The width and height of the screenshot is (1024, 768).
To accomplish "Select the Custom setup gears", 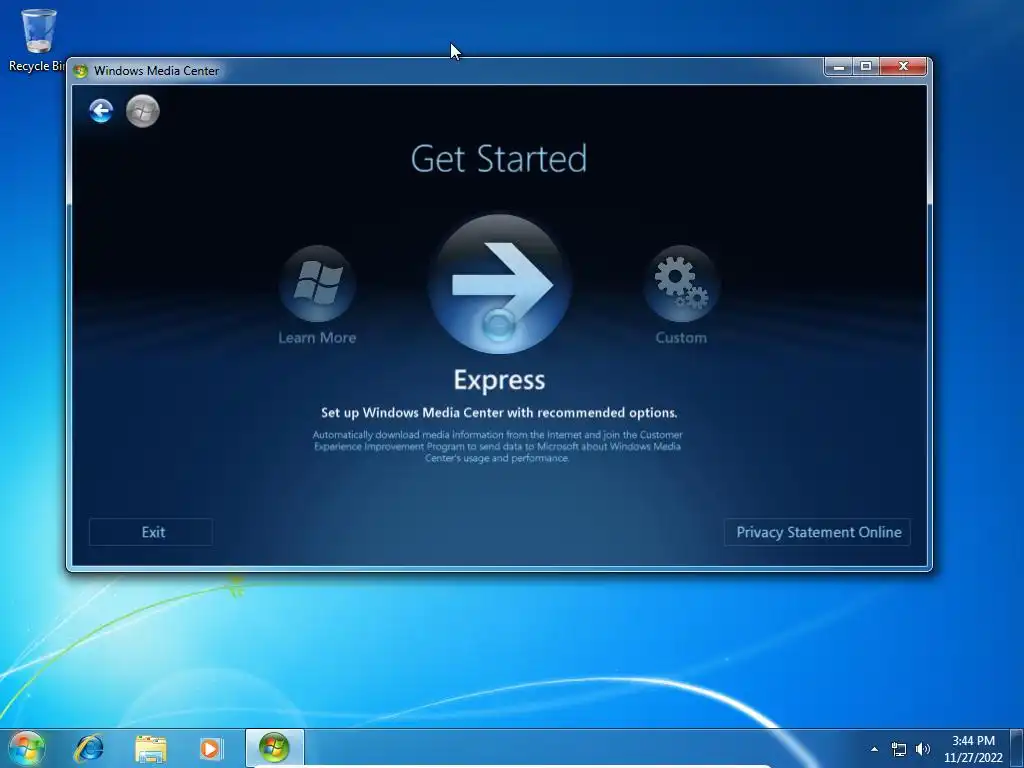I will (681, 295).
